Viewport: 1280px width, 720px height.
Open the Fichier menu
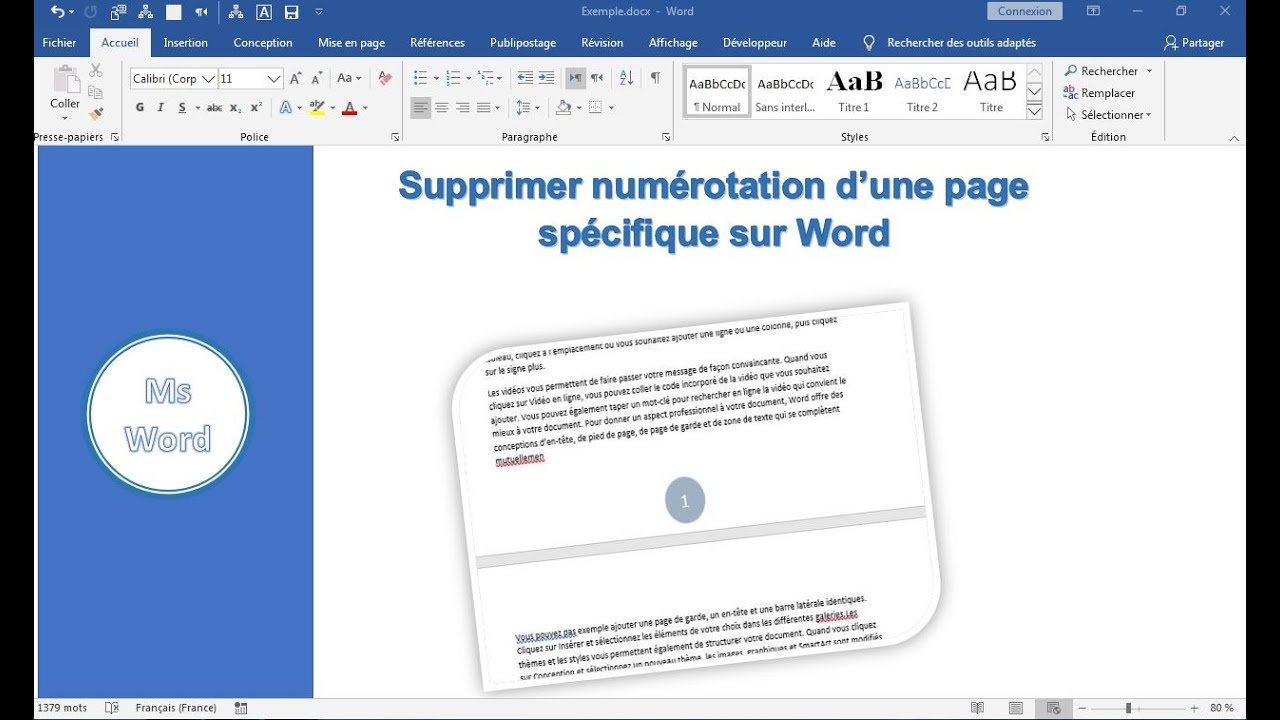60,43
